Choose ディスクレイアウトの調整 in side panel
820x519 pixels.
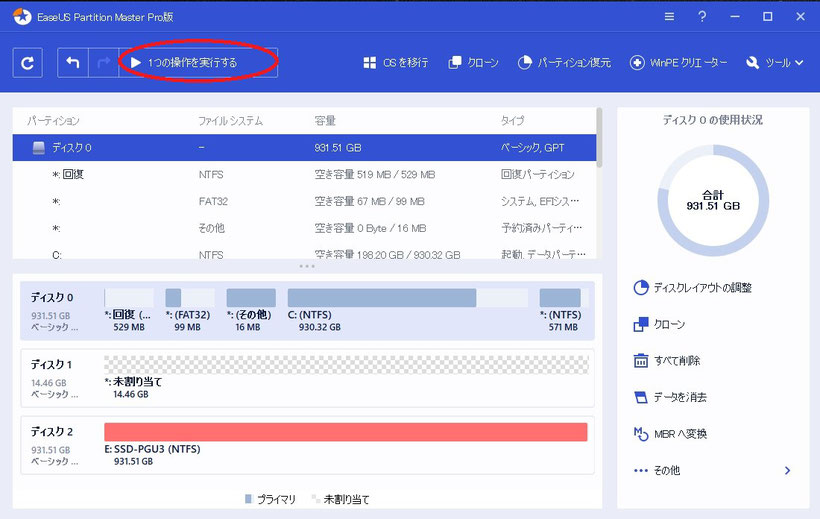coord(692,288)
